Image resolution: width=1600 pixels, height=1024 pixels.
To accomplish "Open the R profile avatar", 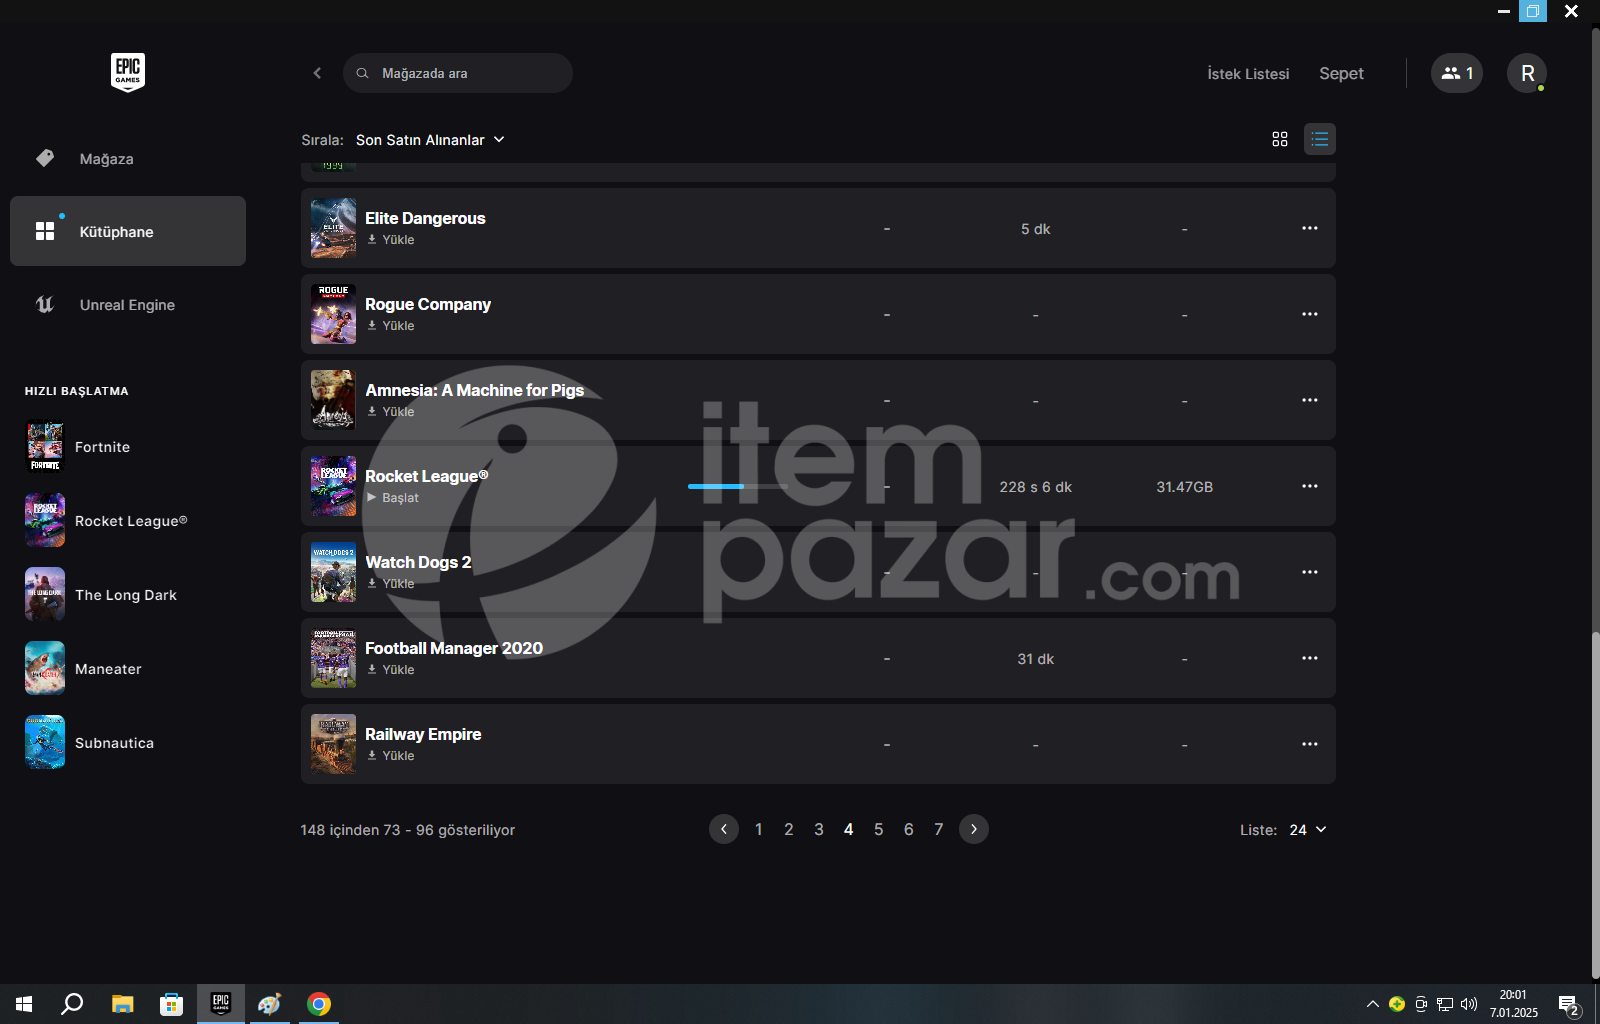I will tap(1527, 73).
